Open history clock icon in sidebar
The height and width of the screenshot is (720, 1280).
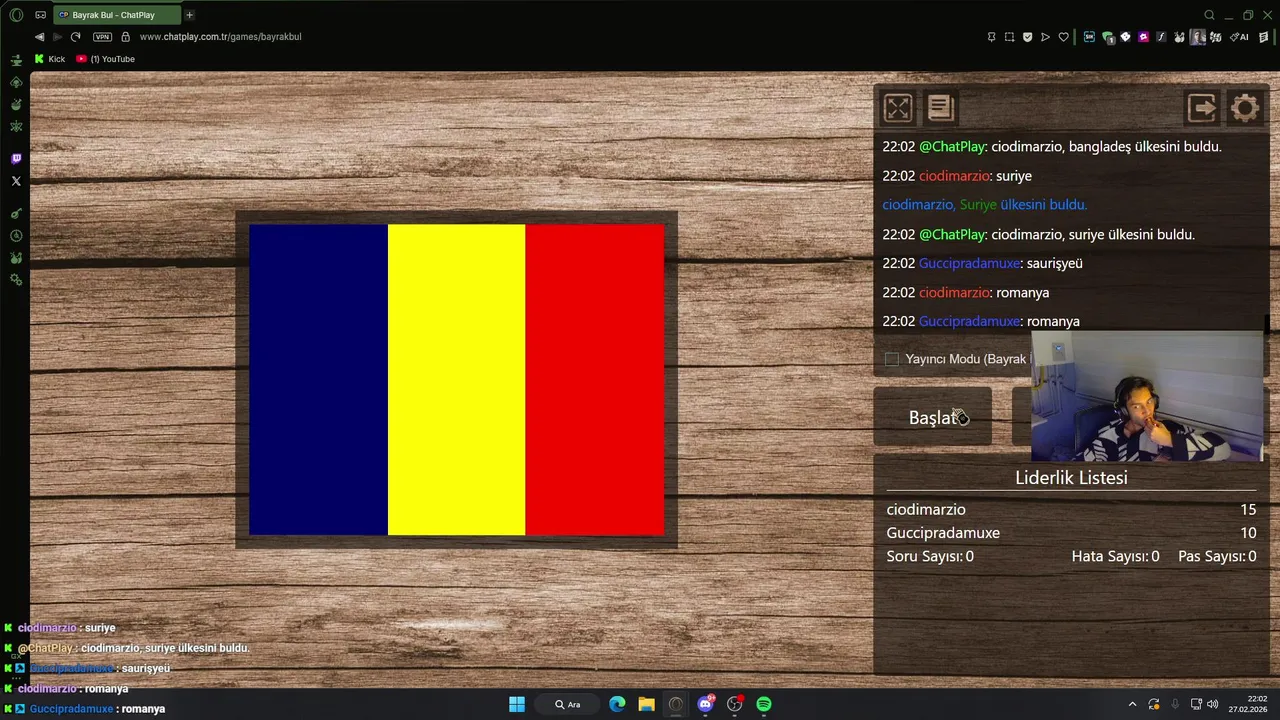pyautogui.click(x=16, y=236)
